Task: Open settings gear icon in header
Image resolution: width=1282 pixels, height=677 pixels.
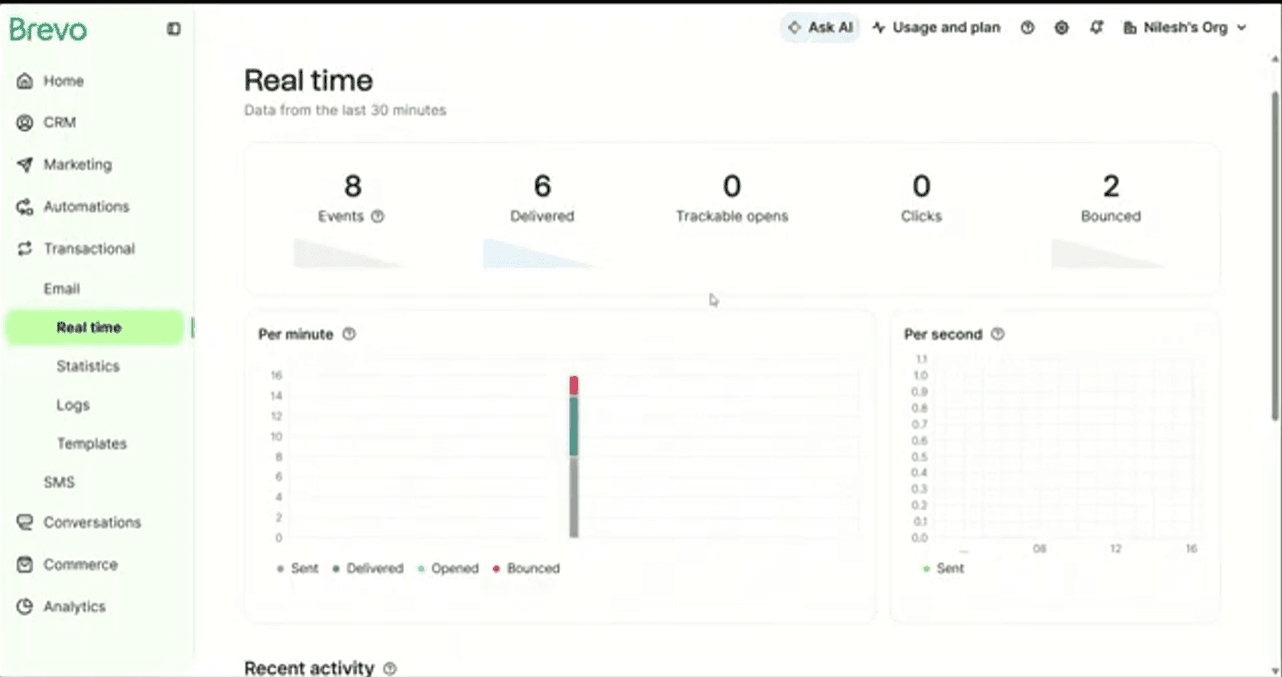Action: pos(1062,28)
